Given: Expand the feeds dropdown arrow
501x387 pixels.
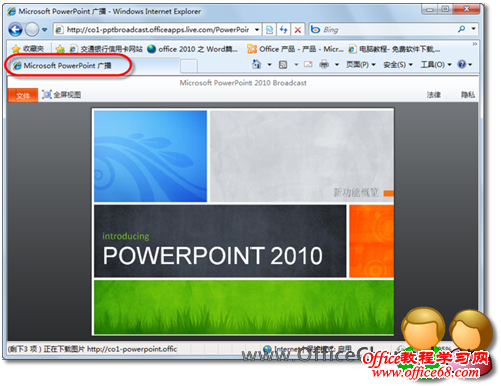Looking at the screenshot, I should [296, 65].
